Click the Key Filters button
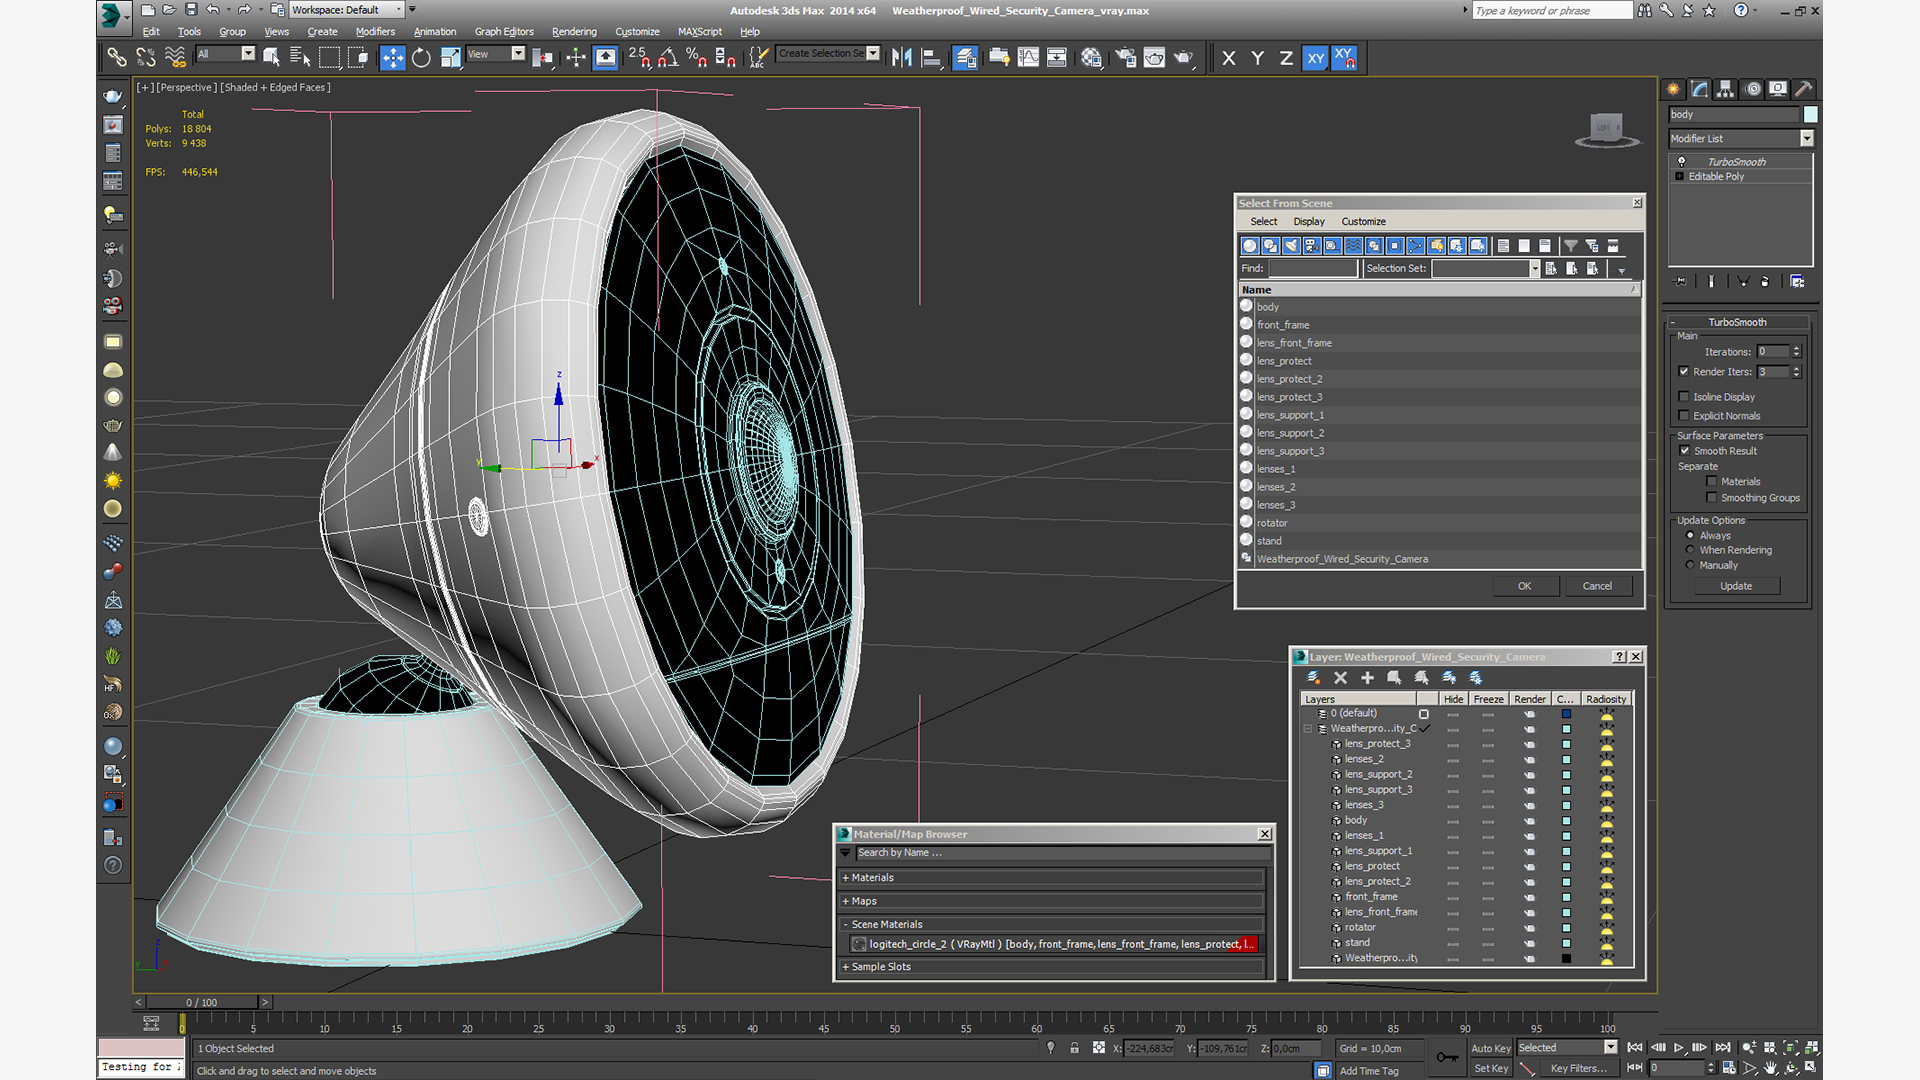The width and height of the screenshot is (1920, 1080). (x=1578, y=1068)
